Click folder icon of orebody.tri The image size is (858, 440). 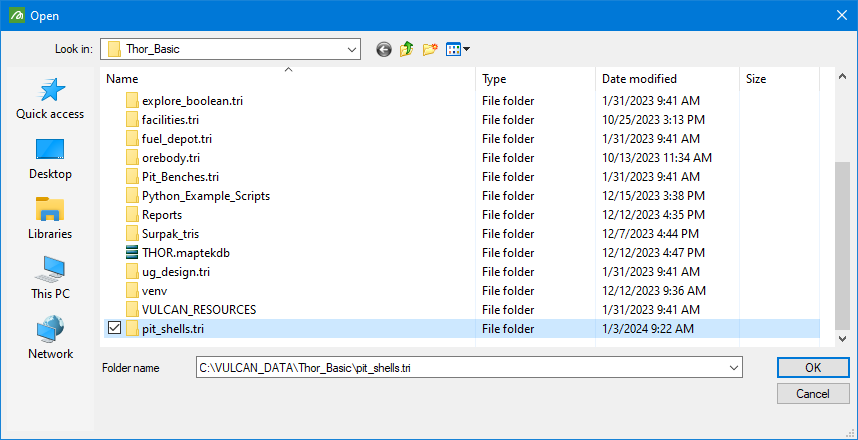[132, 158]
